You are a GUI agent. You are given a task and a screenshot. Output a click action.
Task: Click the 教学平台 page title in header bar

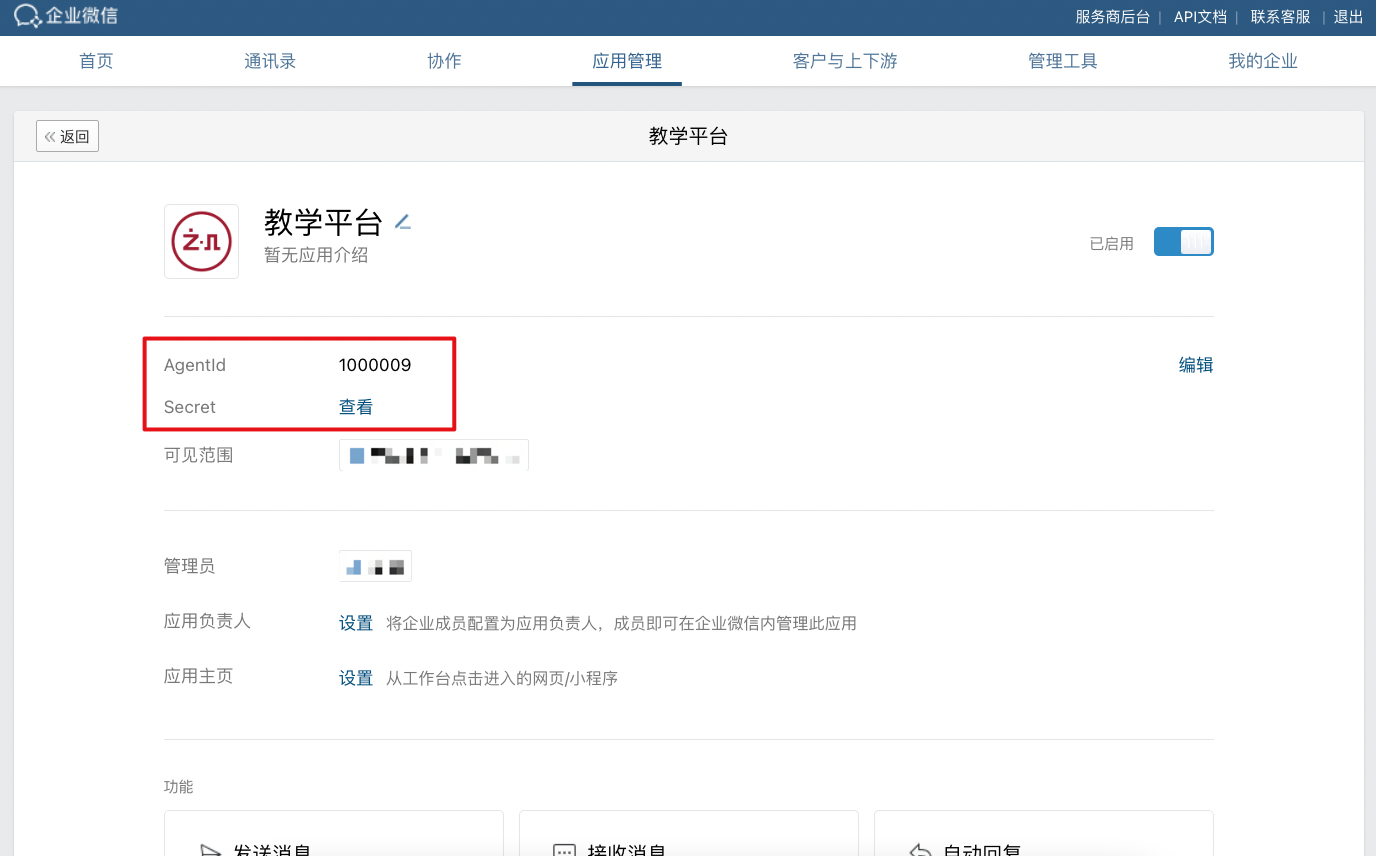[x=688, y=136]
